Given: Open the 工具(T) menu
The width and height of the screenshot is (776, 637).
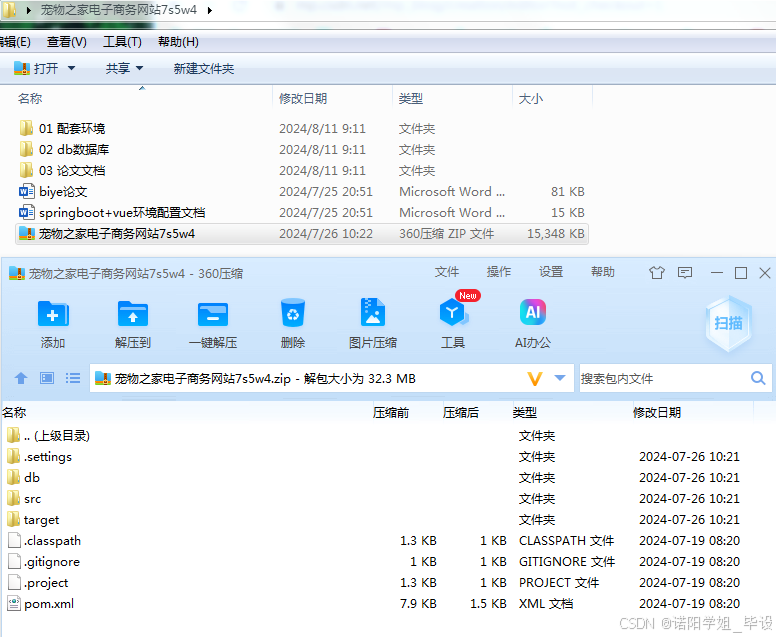Looking at the screenshot, I should pos(122,42).
